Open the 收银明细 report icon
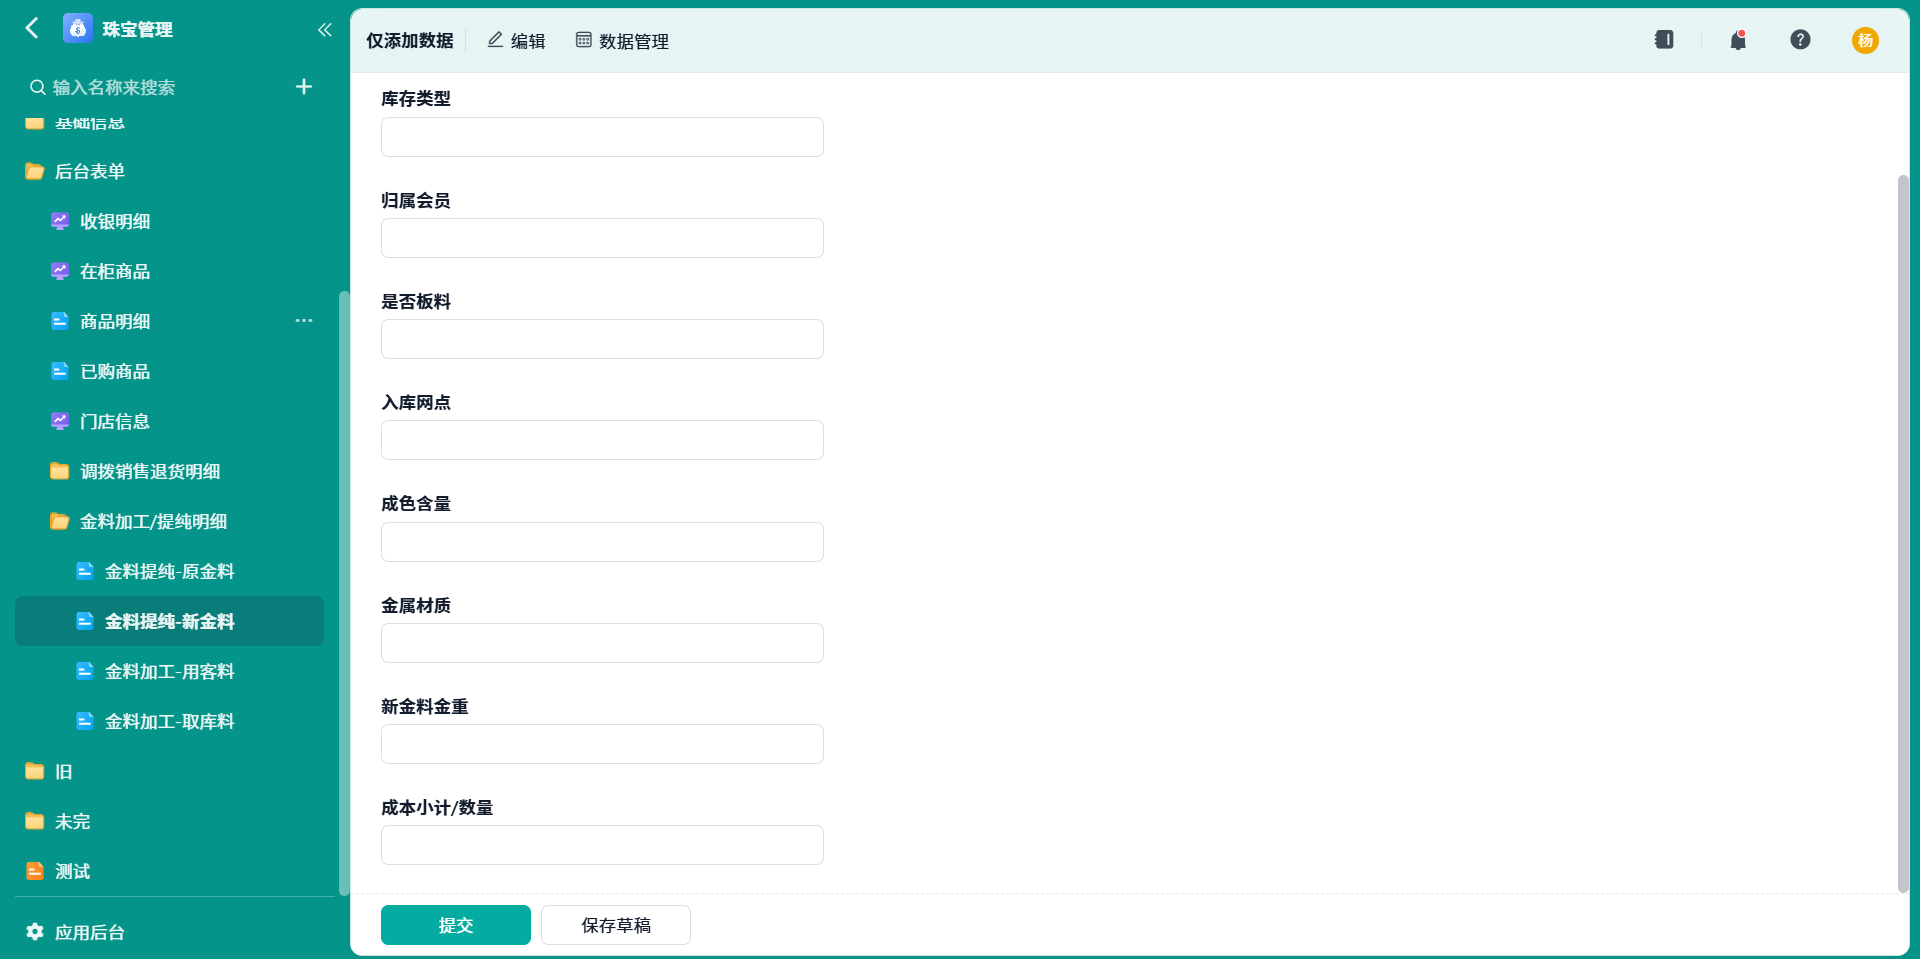The width and height of the screenshot is (1920, 959). tap(60, 221)
